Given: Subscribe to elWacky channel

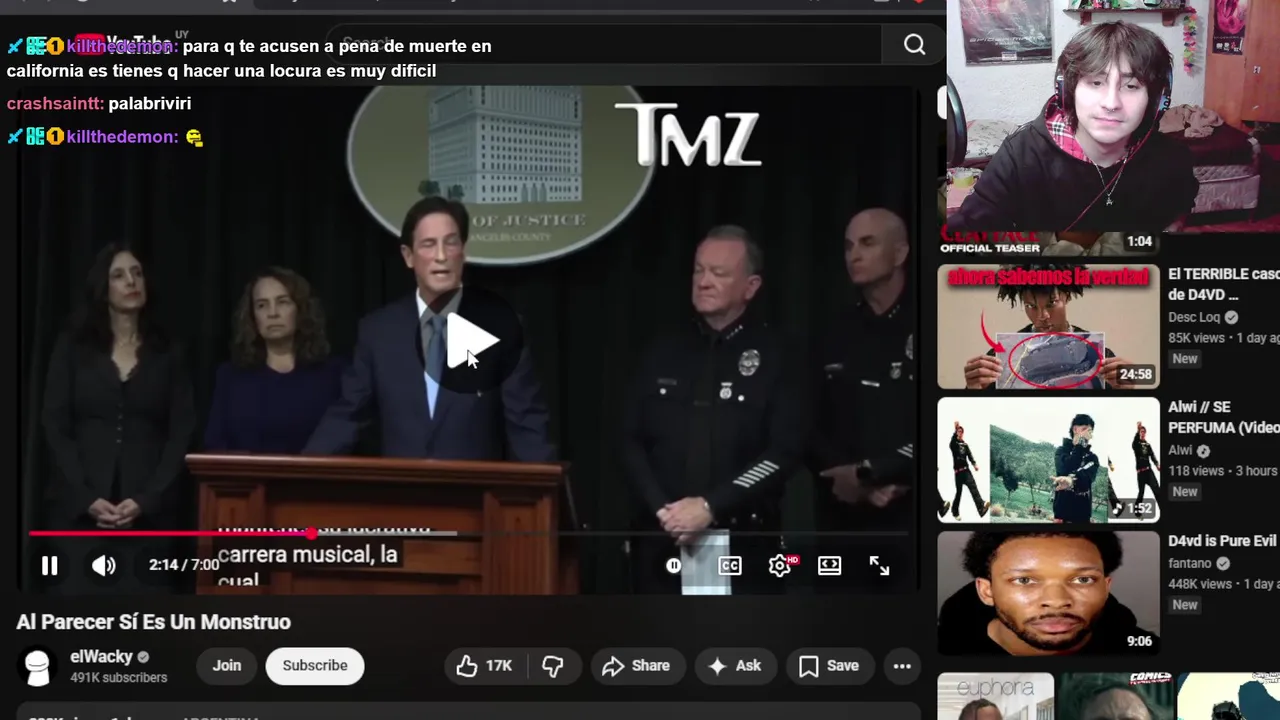Looking at the screenshot, I should click(x=315, y=666).
